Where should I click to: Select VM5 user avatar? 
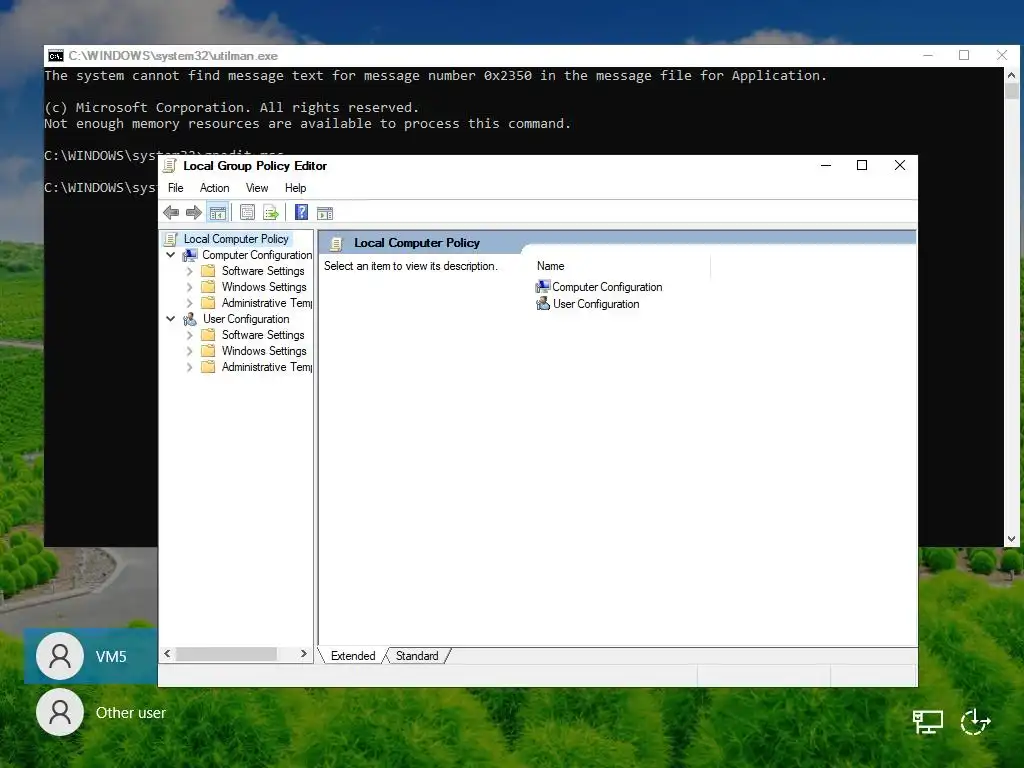pyautogui.click(x=59, y=656)
